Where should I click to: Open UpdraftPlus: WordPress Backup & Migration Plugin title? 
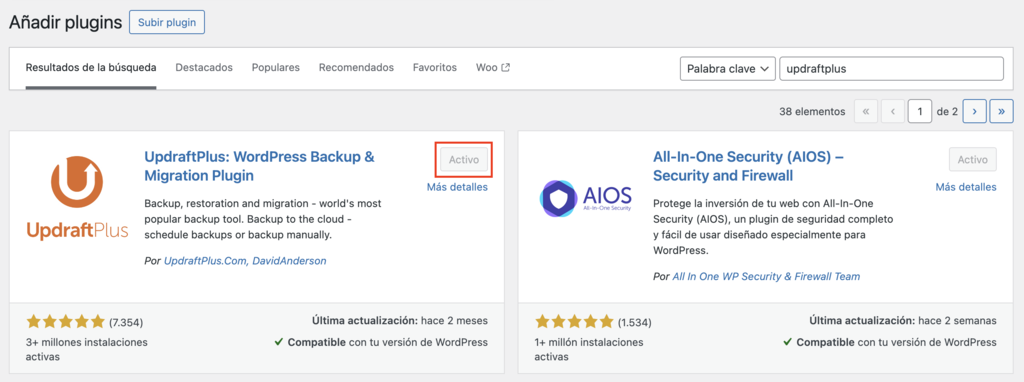[x=259, y=167]
